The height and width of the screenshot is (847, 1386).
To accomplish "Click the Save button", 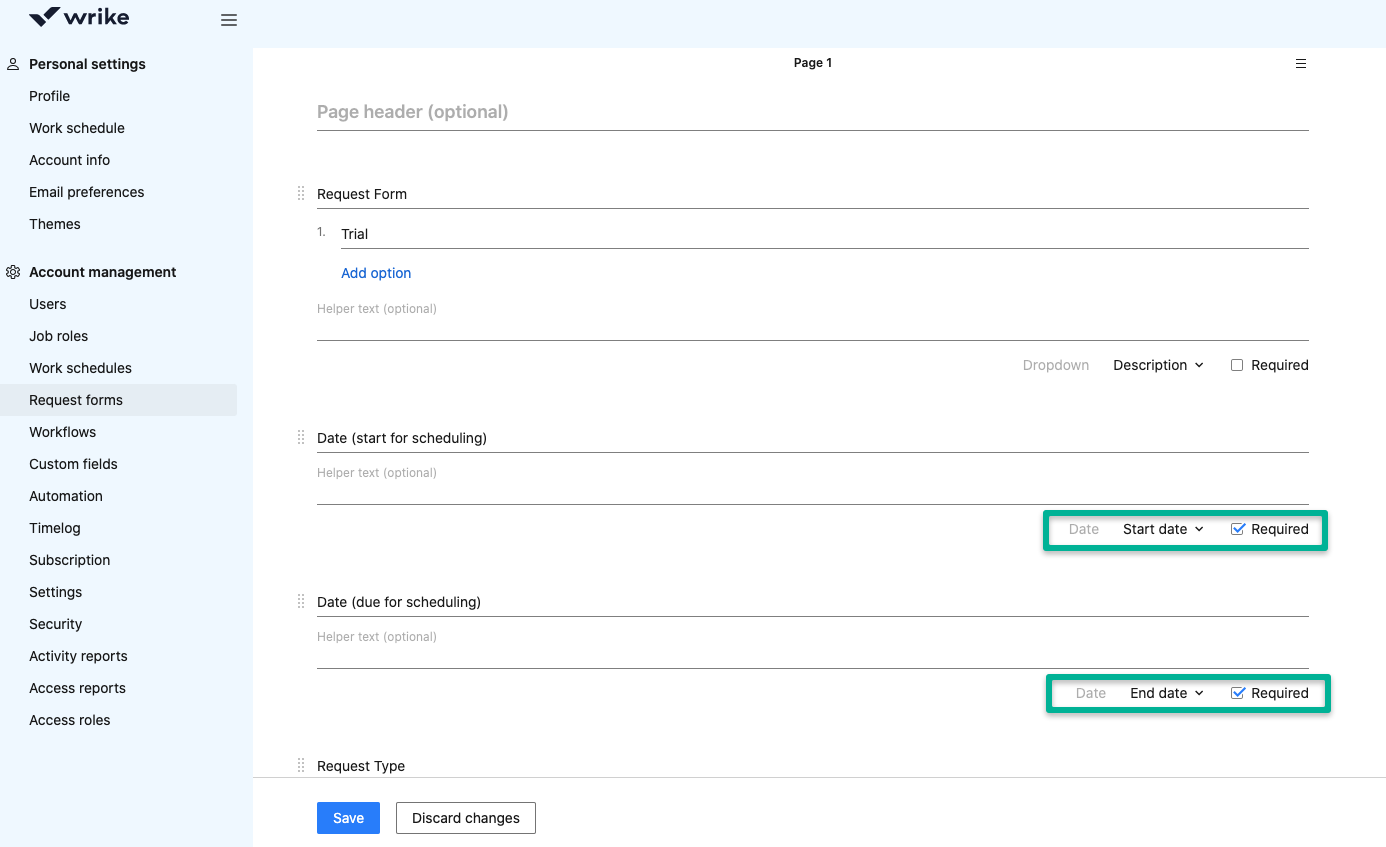I will [348, 817].
